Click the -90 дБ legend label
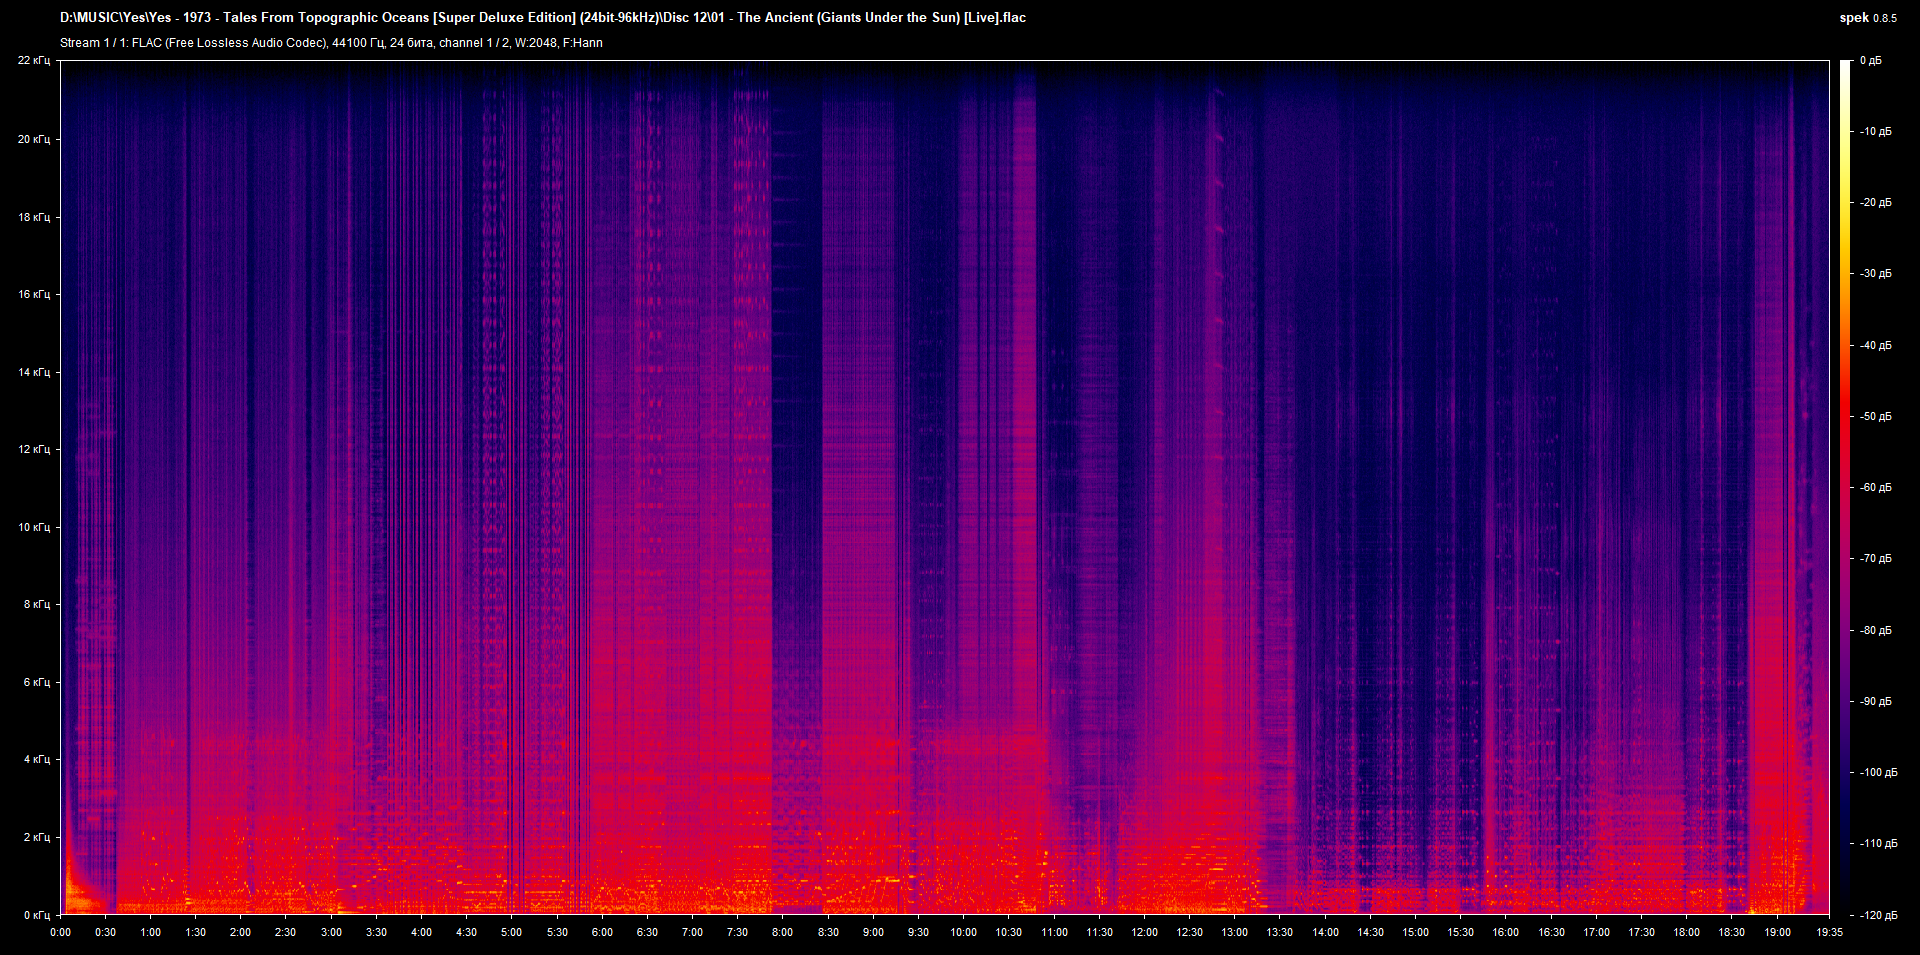The width and height of the screenshot is (1920, 955). coord(1875,701)
